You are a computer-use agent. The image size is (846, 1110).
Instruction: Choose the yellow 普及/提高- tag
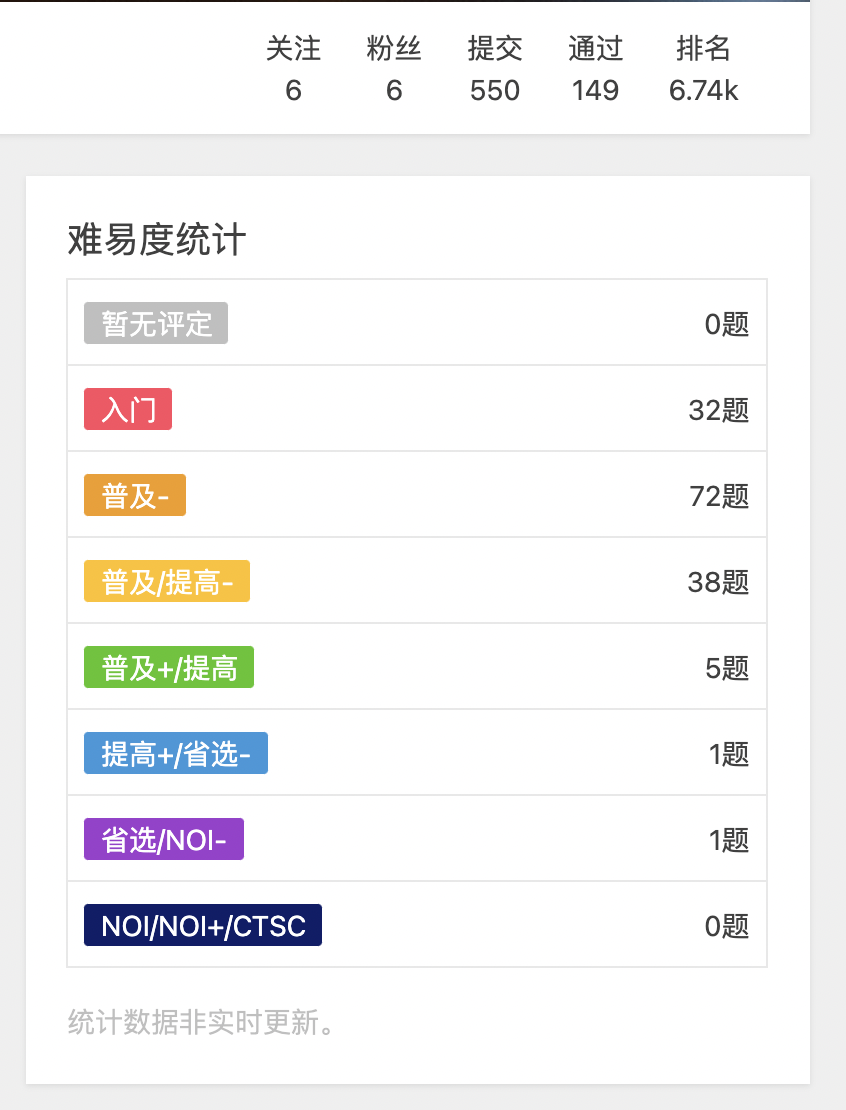(167, 581)
